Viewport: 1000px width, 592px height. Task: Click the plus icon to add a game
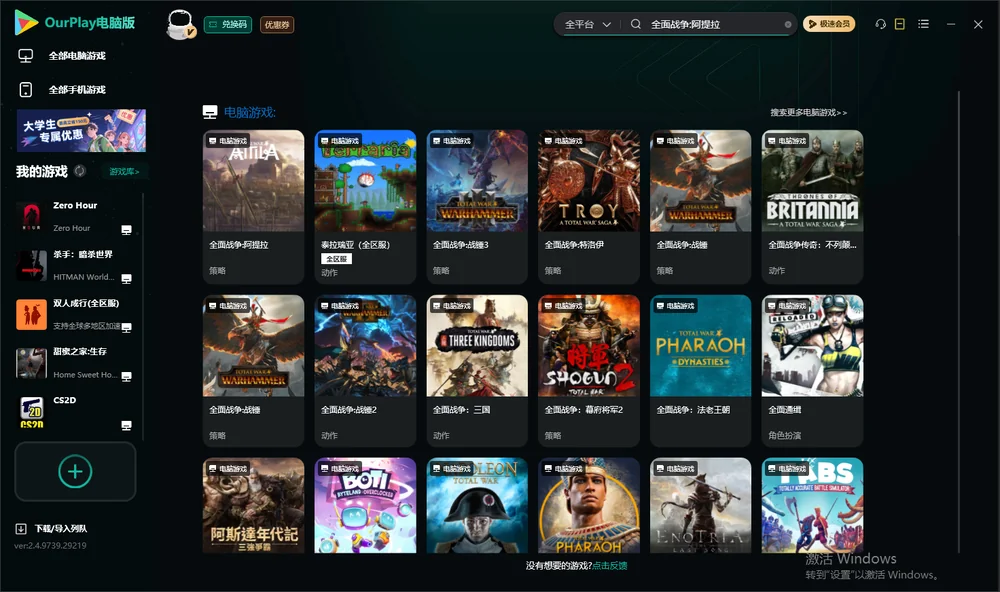[x=75, y=471]
